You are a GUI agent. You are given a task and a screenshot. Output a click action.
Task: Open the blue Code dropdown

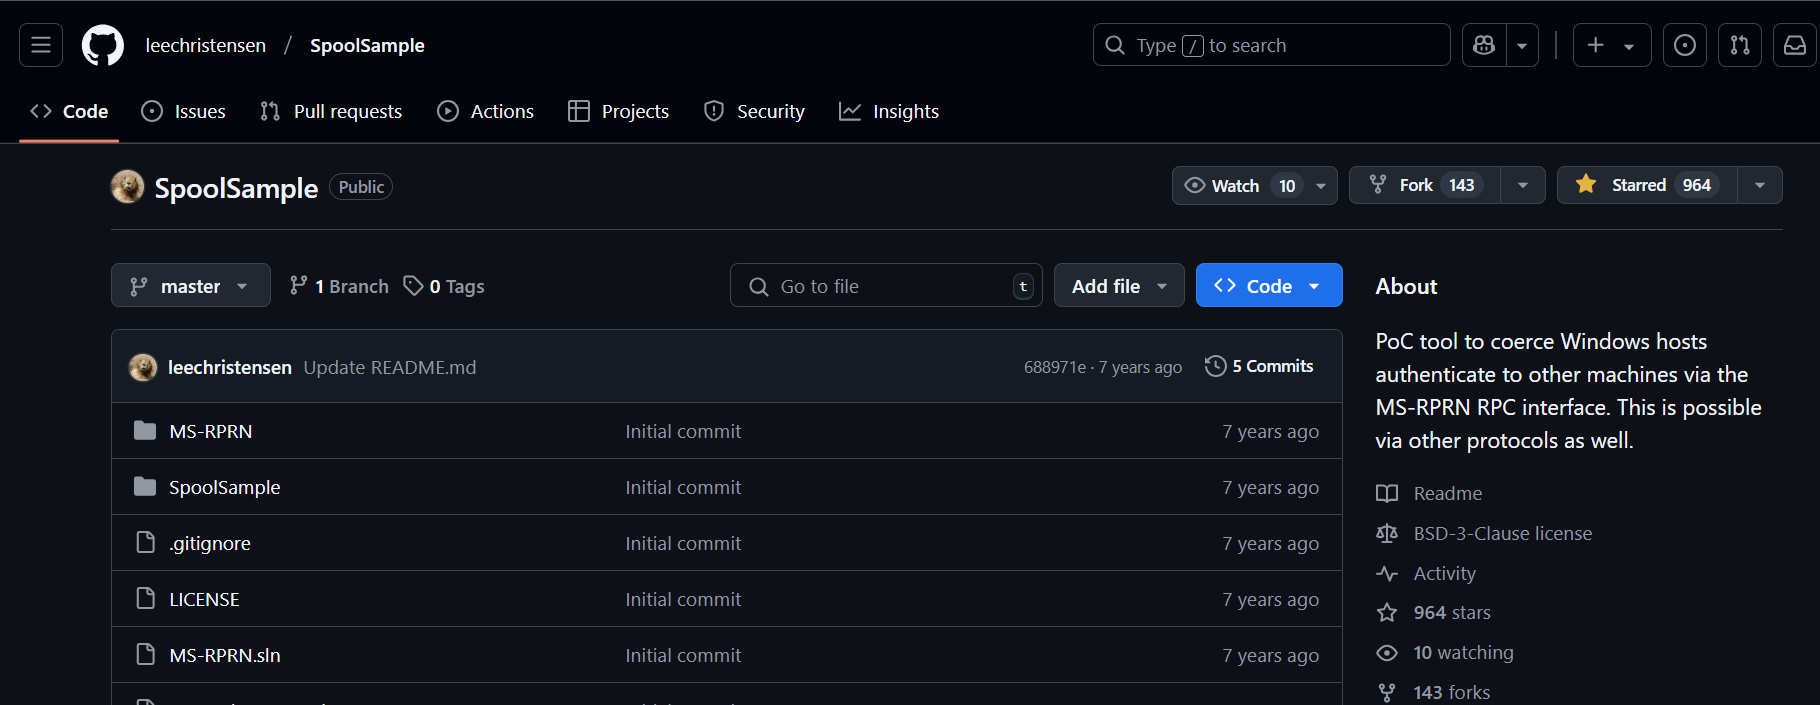[1268, 286]
